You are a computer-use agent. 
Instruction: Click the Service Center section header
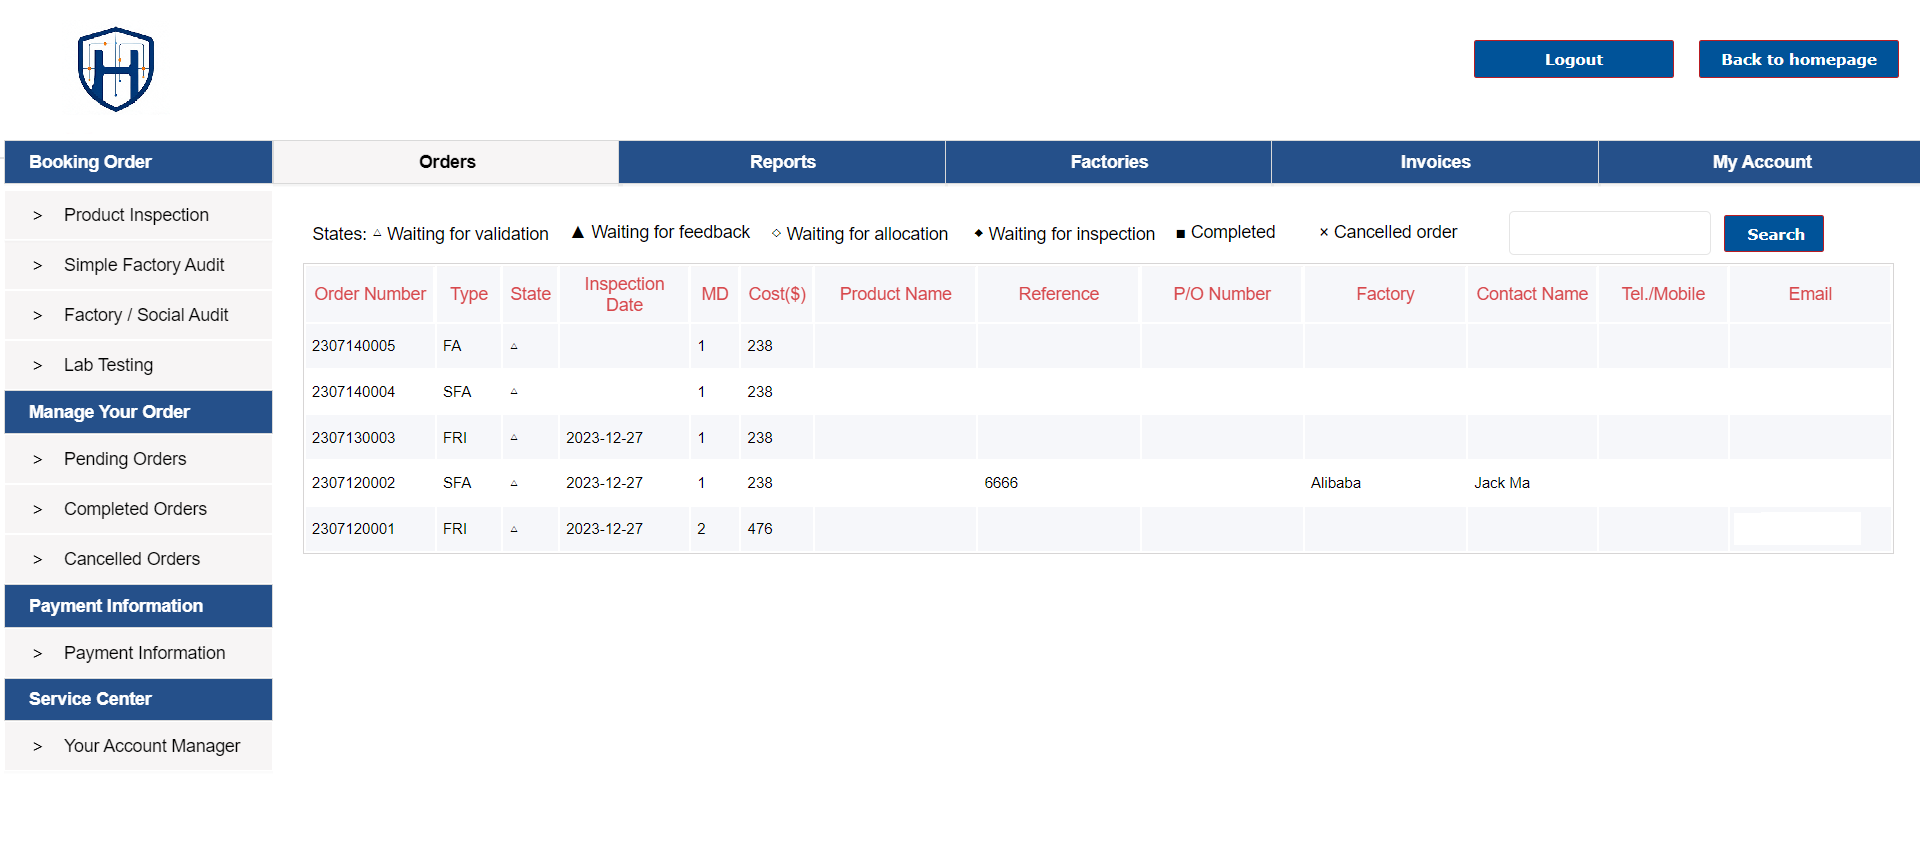[x=138, y=699]
